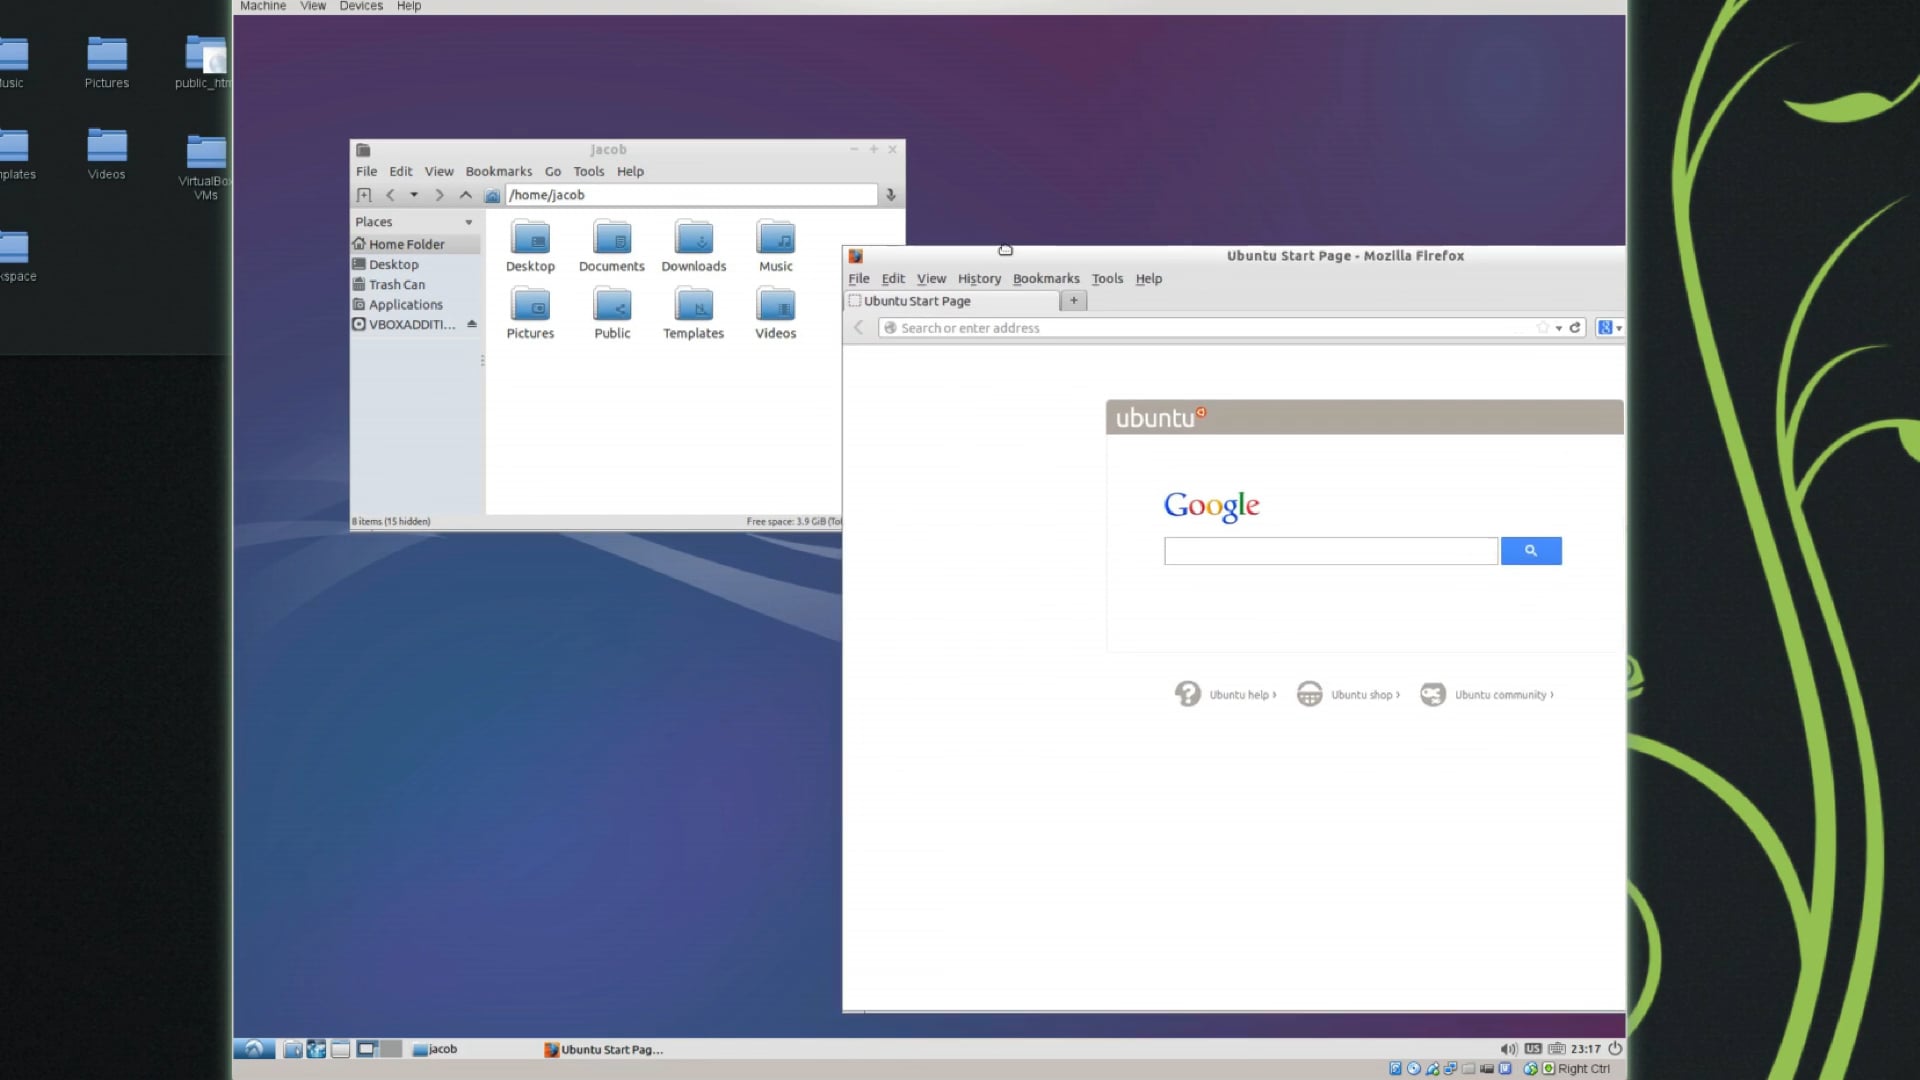Viewport: 1920px width, 1080px height.
Task: Click Firefox back arrow button
Action: tap(859, 328)
